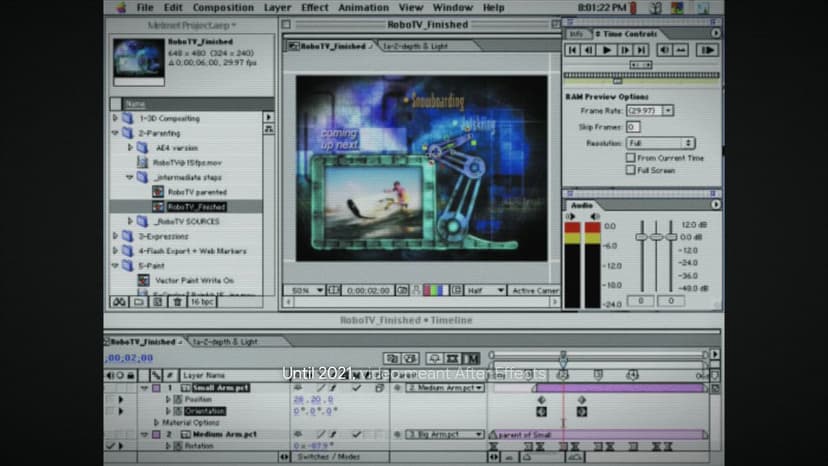The height and width of the screenshot is (466, 828).
Task: Collapse Small Arm.pct layer properties
Action: pos(144,388)
